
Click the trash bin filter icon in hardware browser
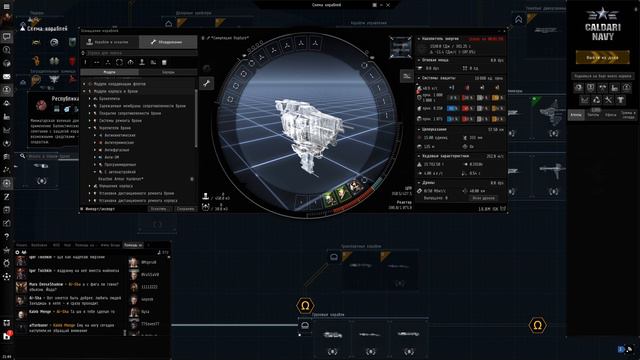pyautogui.click(x=164, y=62)
